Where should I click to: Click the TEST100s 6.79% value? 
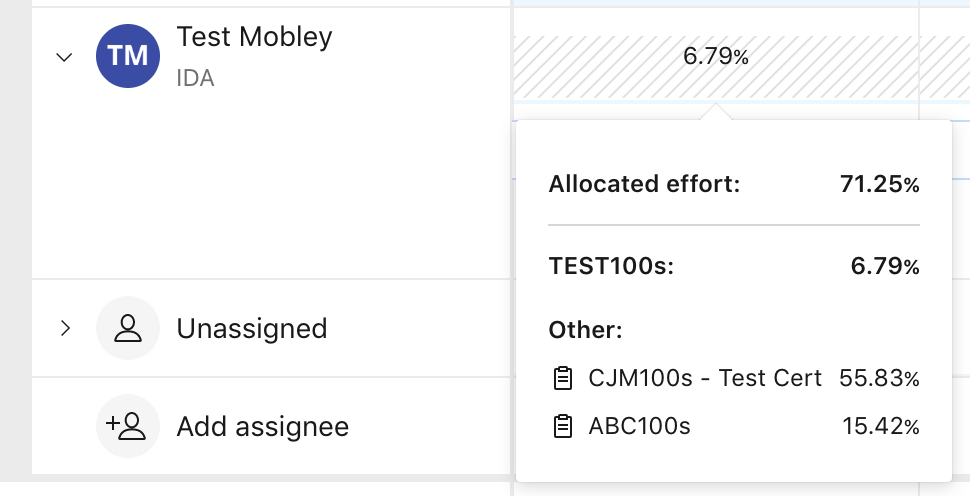[885, 266]
